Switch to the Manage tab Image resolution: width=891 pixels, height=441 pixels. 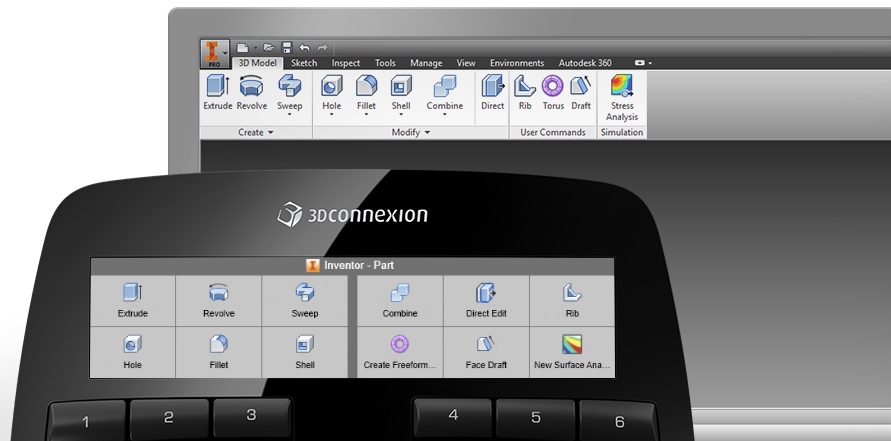tap(426, 63)
